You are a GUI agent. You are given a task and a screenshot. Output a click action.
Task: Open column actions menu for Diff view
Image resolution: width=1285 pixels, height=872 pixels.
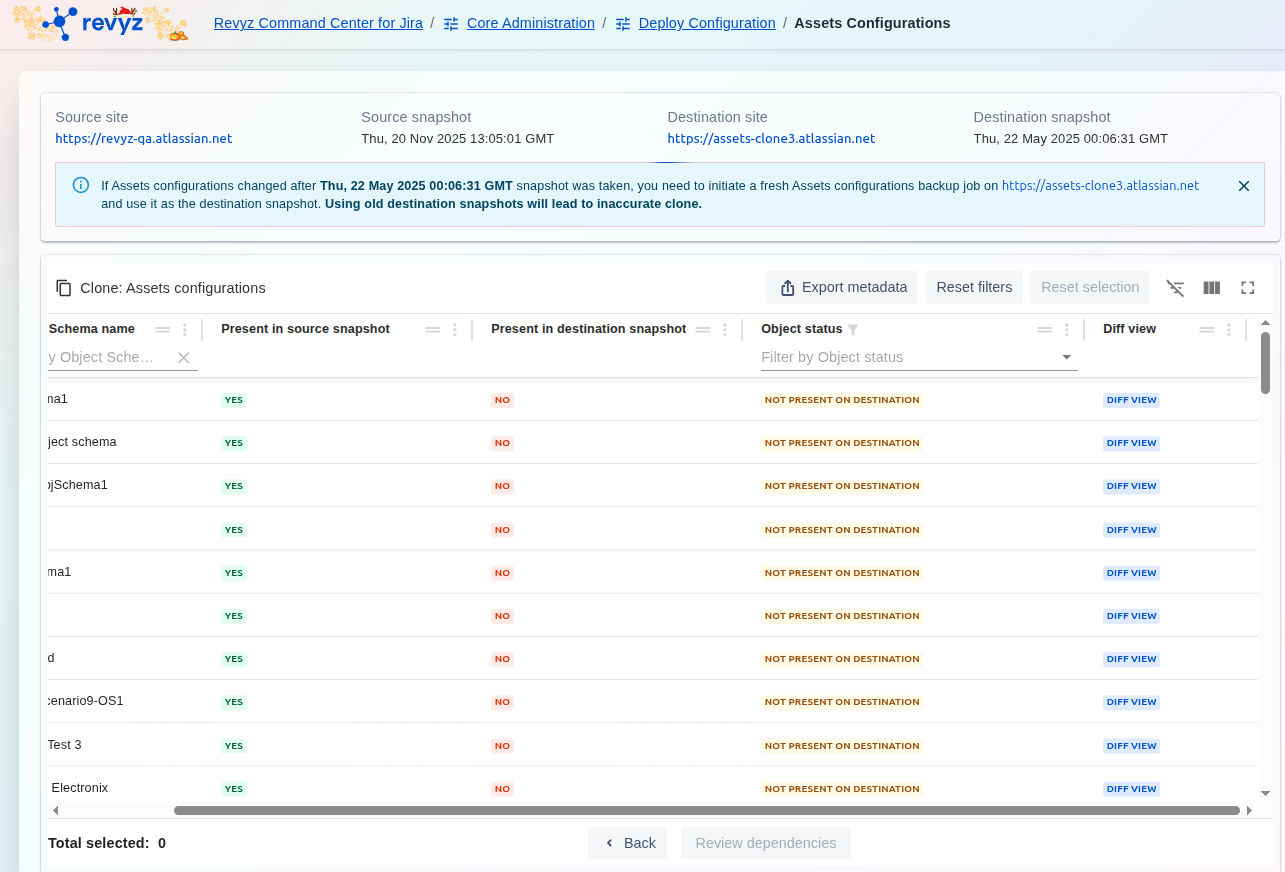[x=1229, y=330]
